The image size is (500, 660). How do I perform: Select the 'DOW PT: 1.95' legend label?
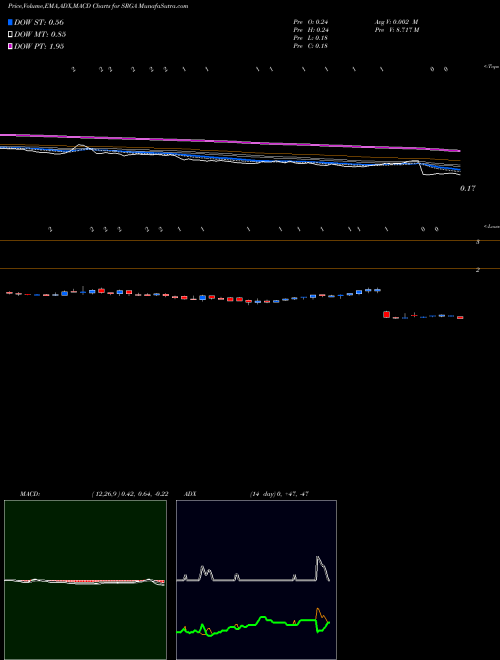click(39, 47)
